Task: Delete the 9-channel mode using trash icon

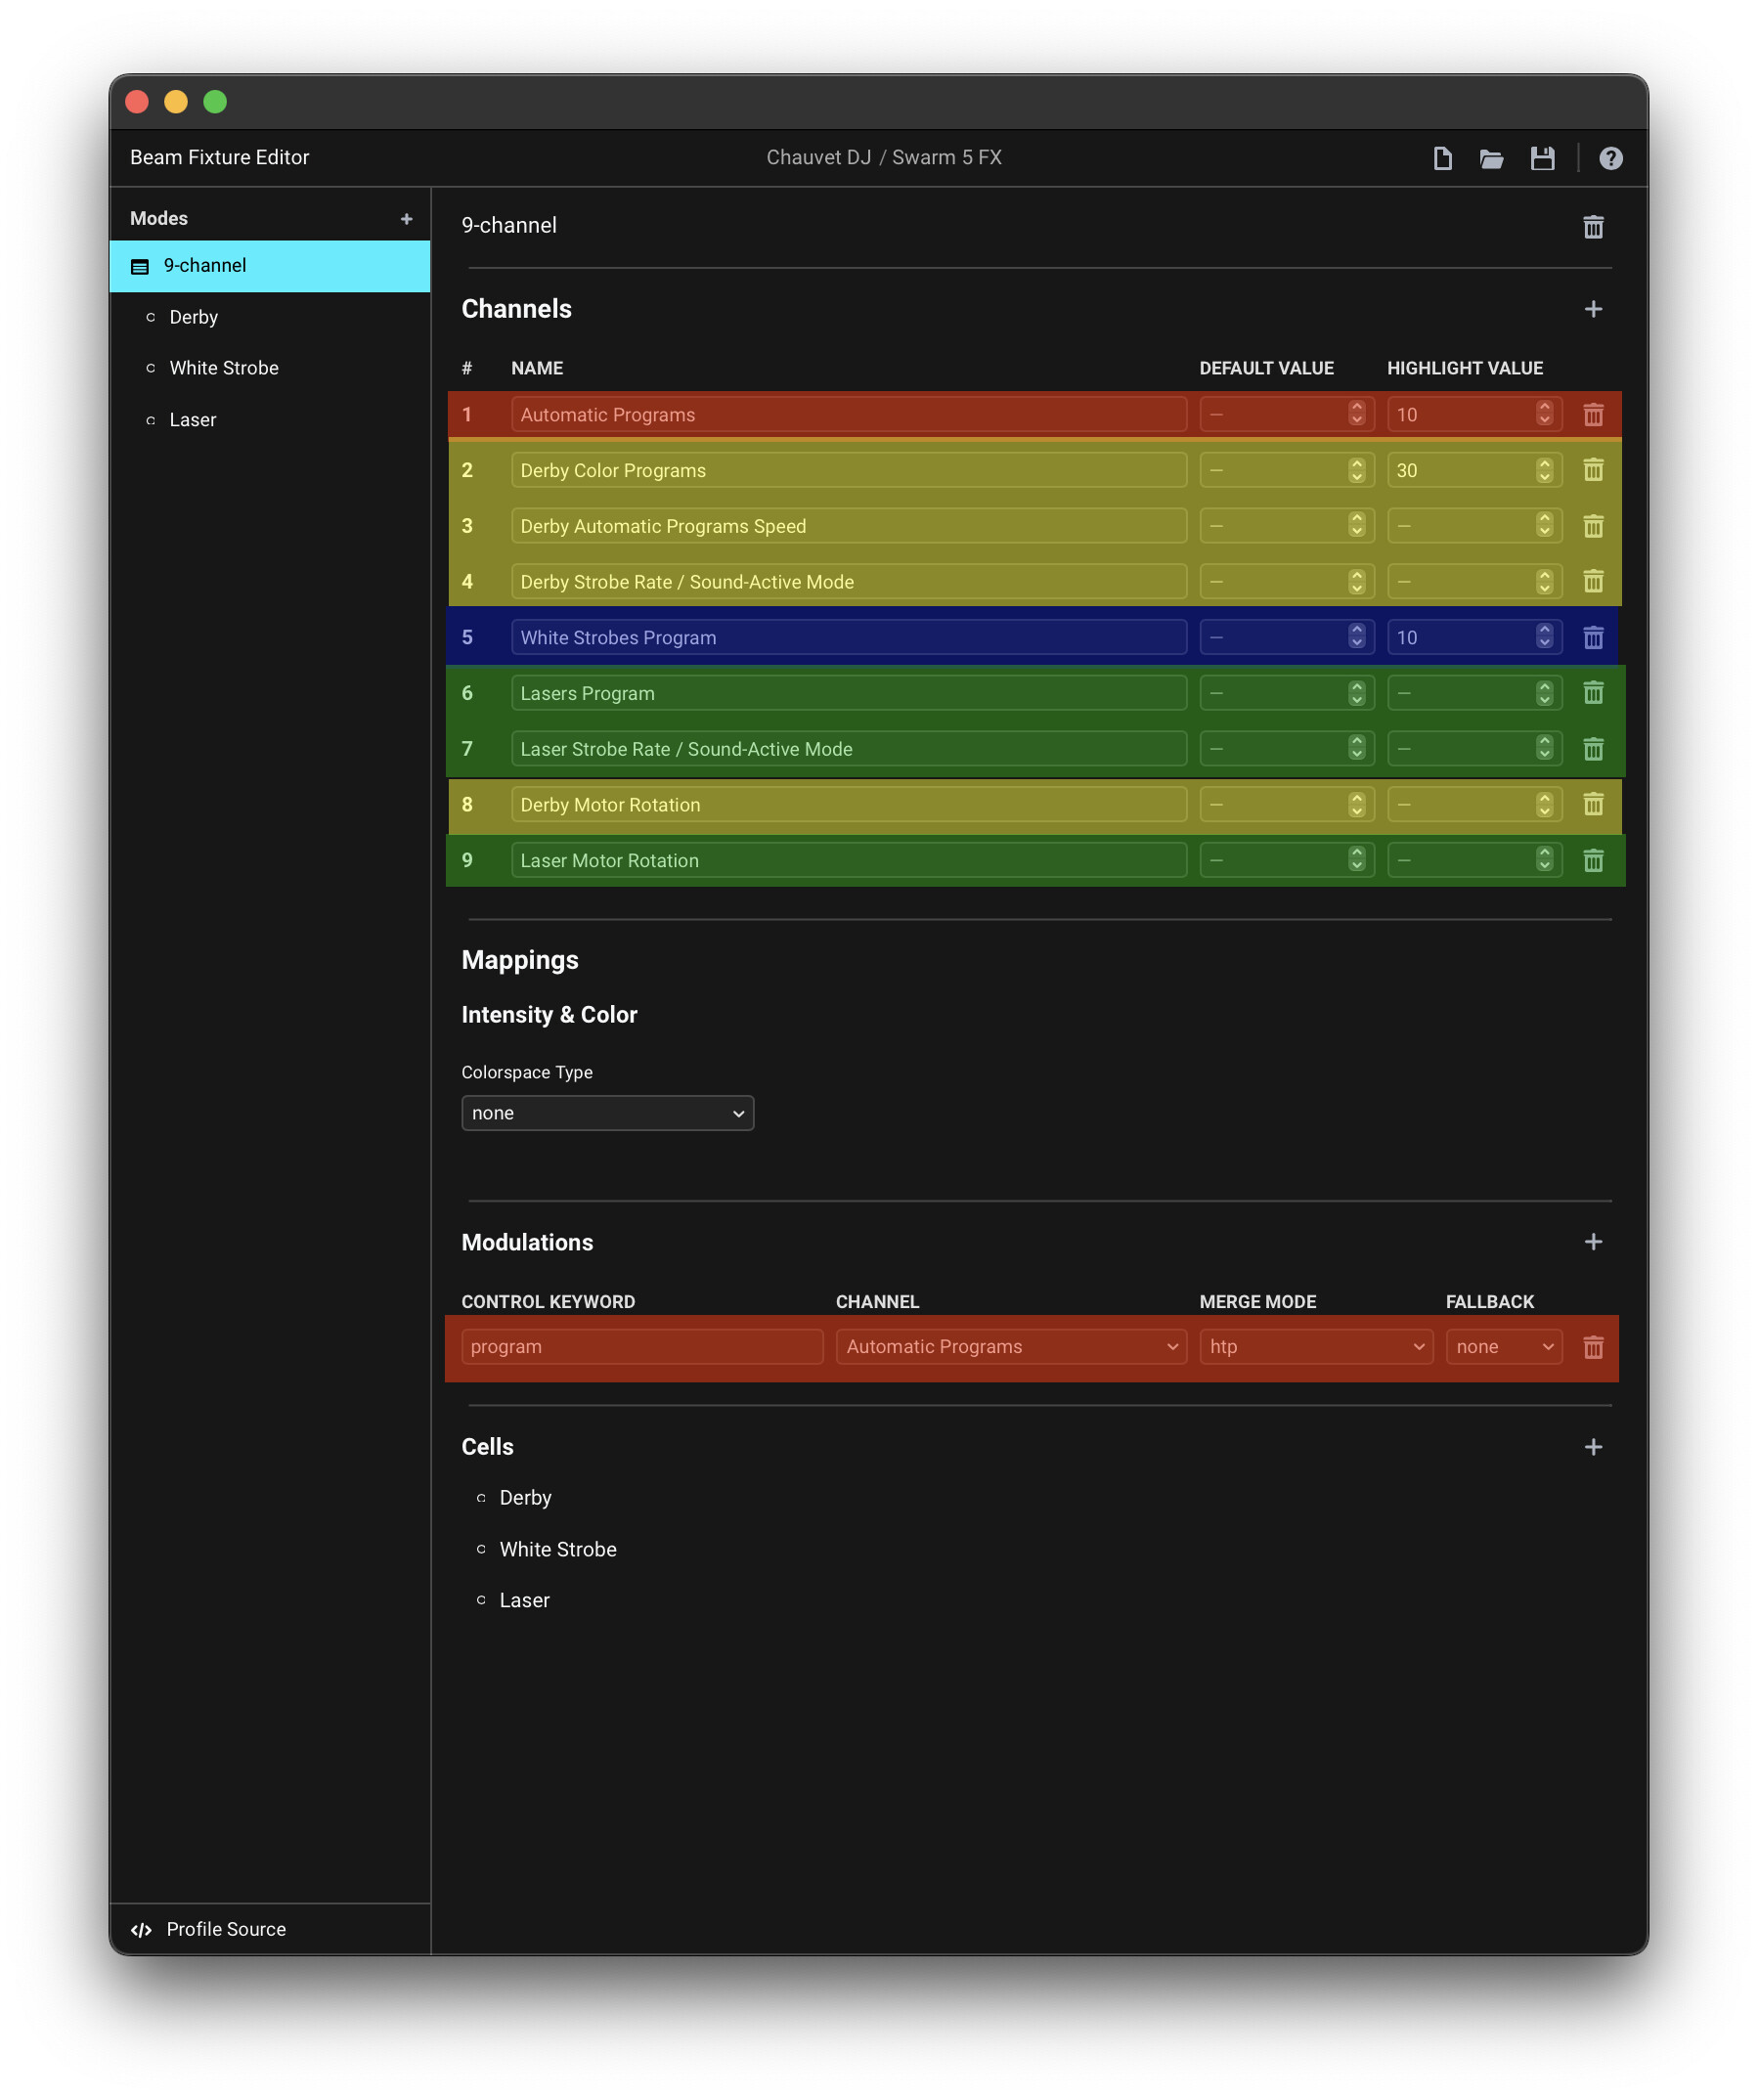Action: tap(1593, 227)
